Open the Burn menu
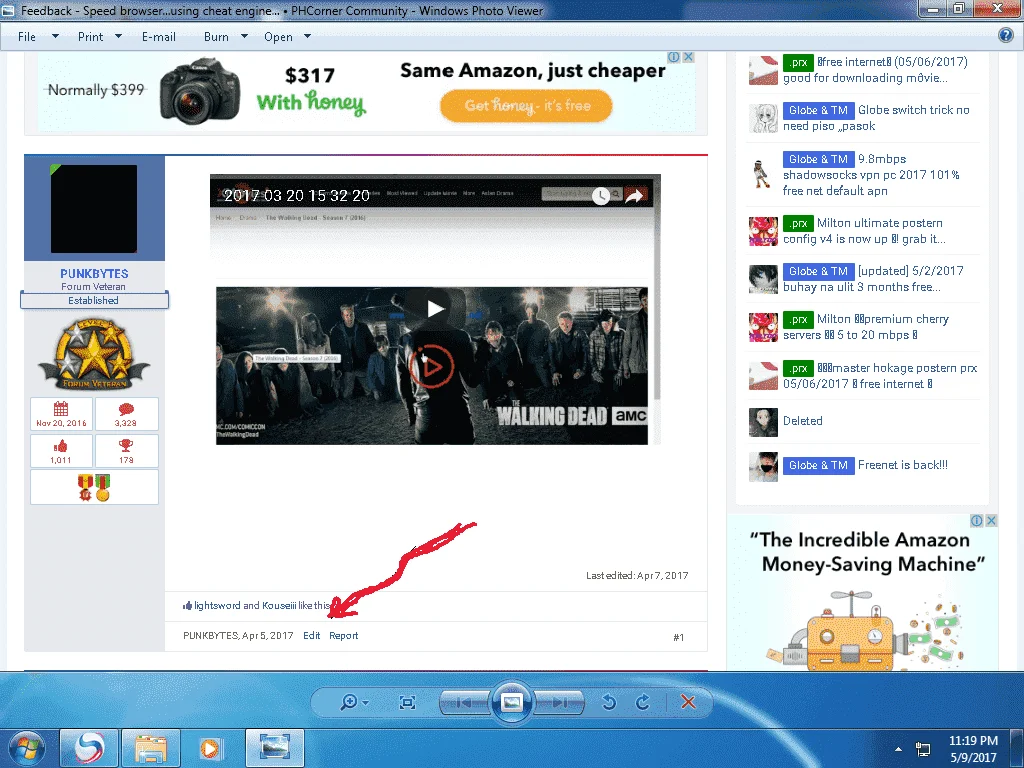 pos(216,37)
